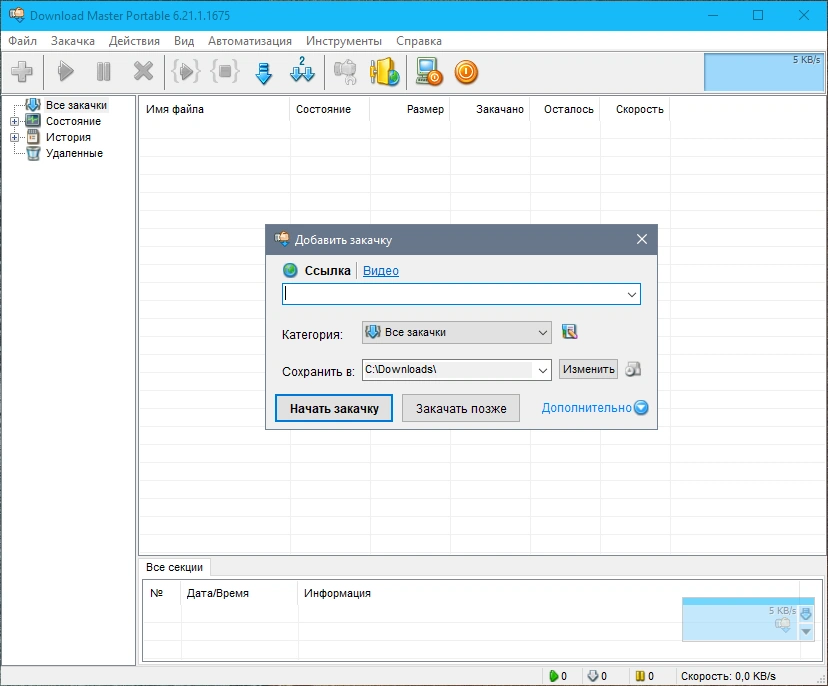The height and width of the screenshot is (686, 828).
Task: Sort by Скорость column header
Action: pos(635,109)
